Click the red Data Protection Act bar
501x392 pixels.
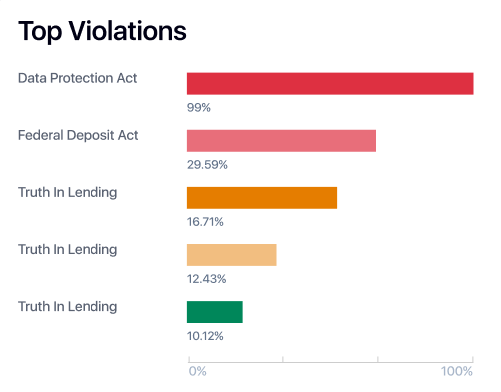click(330, 84)
